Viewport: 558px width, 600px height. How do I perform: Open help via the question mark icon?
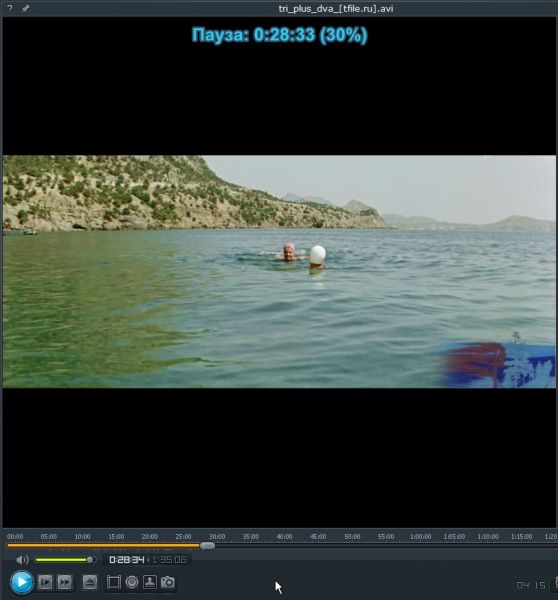point(10,8)
